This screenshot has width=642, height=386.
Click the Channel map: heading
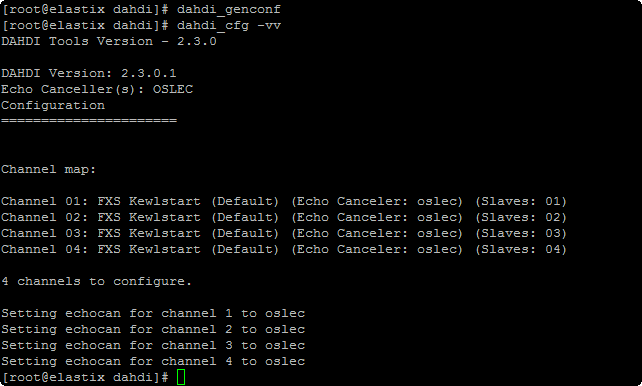49,169
